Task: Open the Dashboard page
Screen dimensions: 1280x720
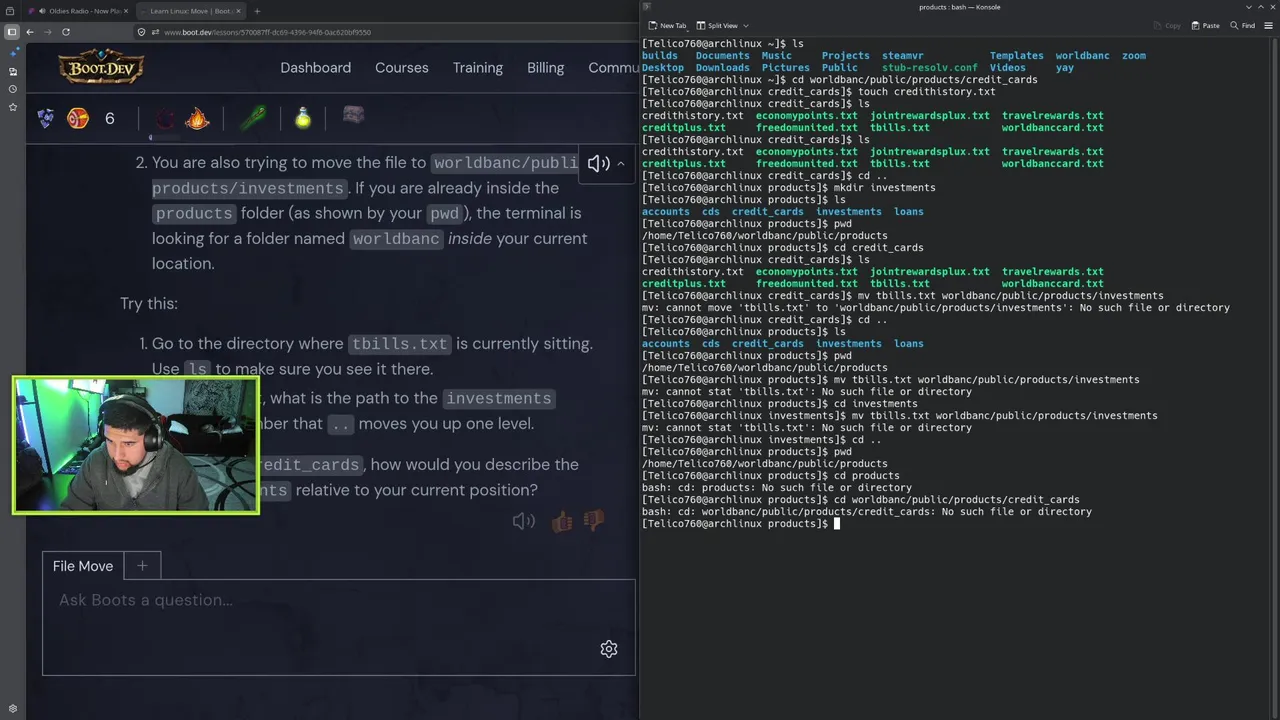Action: point(315,68)
